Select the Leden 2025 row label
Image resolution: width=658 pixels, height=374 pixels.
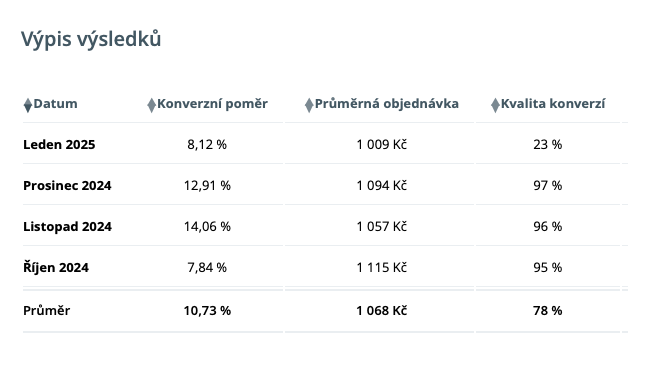59,144
